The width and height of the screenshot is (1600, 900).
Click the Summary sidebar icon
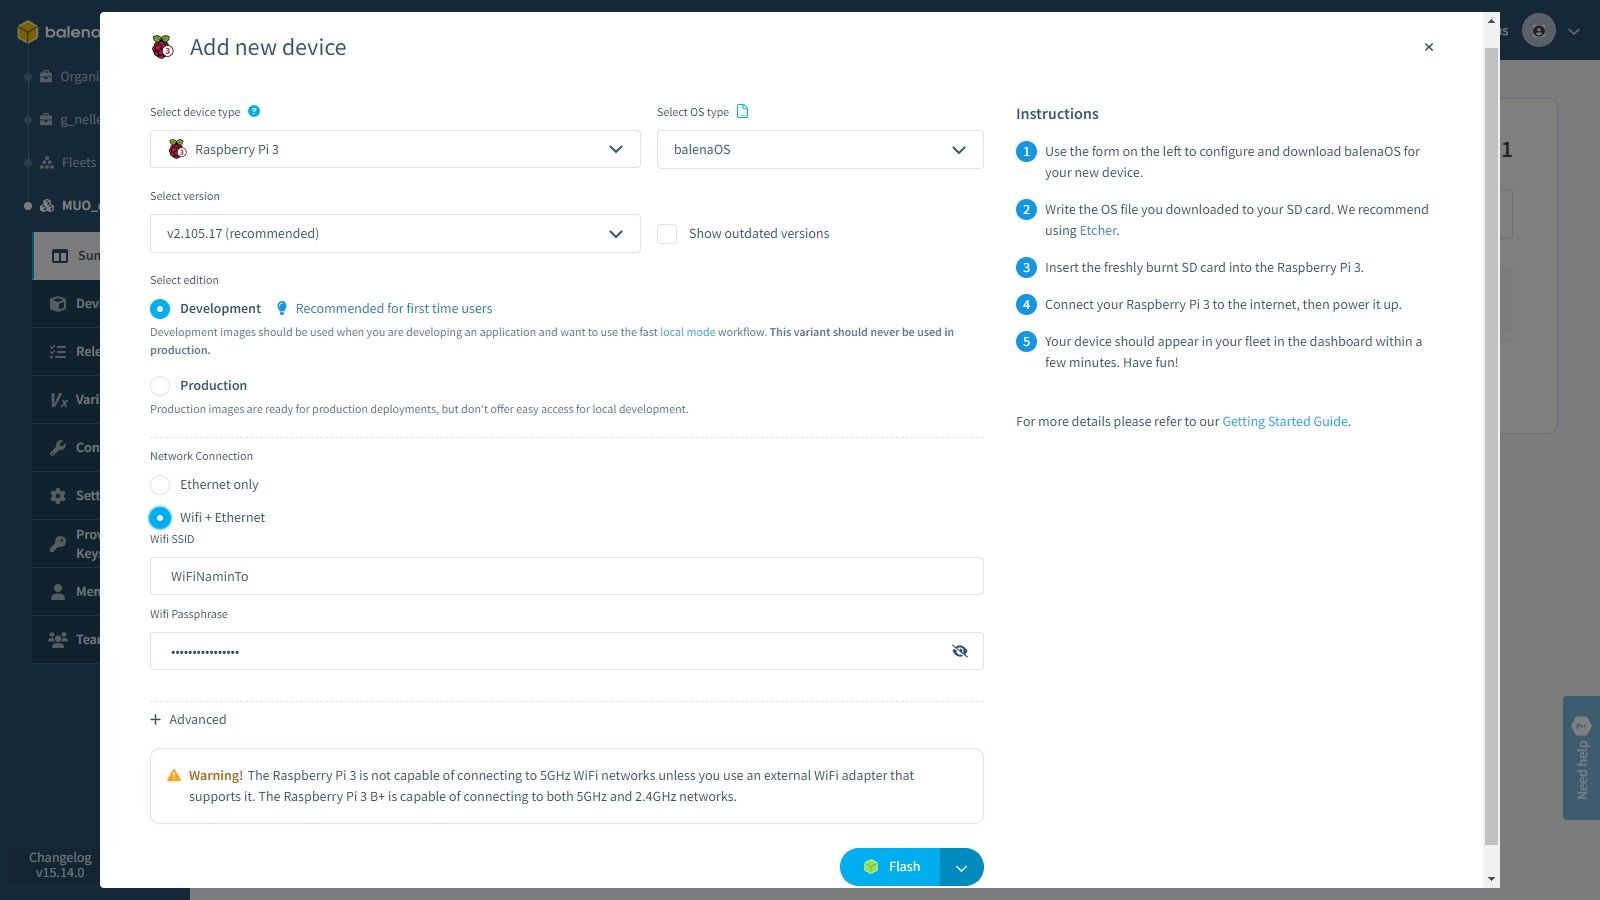click(x=60, y=256)
